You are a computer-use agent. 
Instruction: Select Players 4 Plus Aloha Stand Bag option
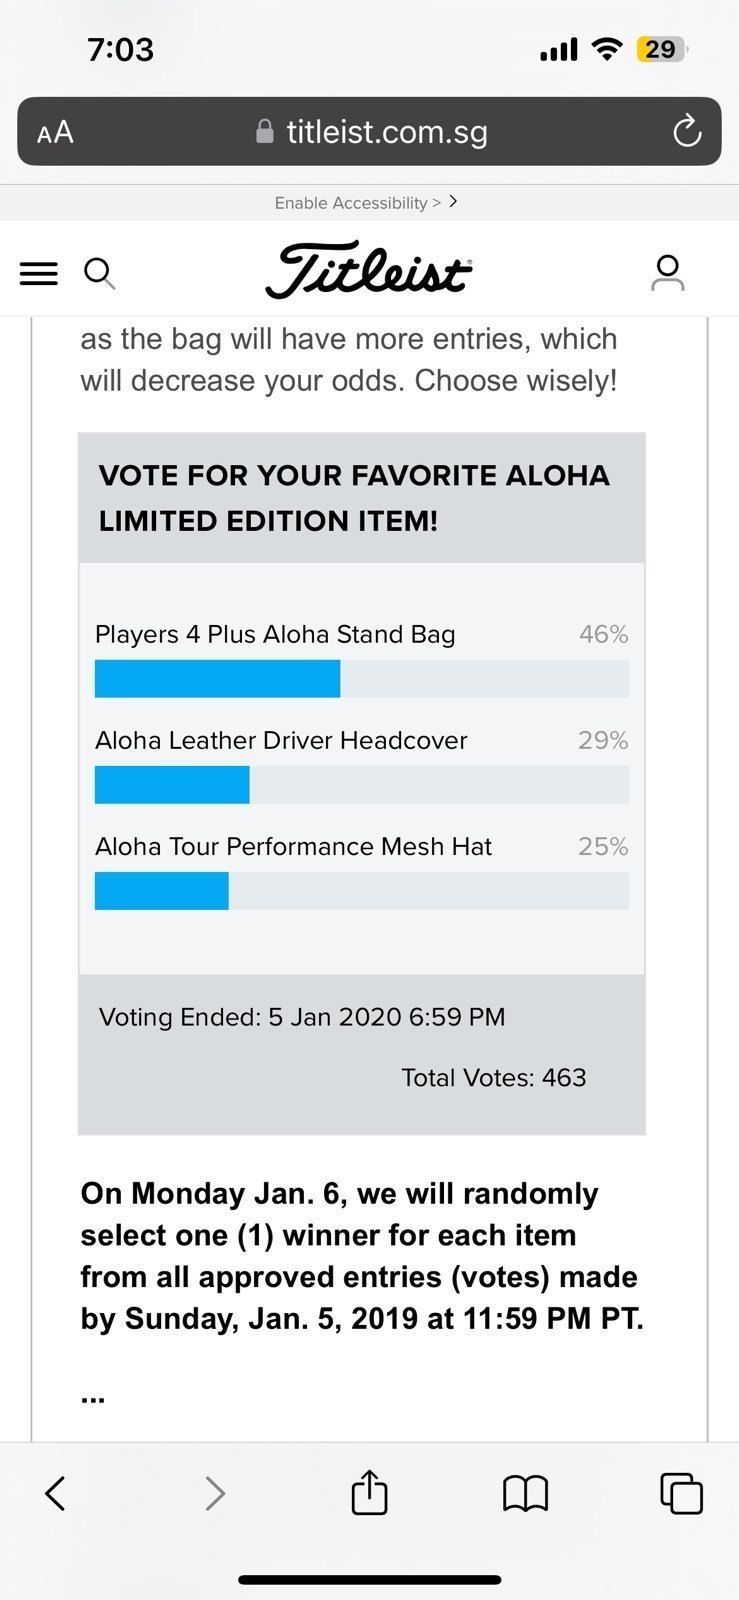click(x=275, y=634)
